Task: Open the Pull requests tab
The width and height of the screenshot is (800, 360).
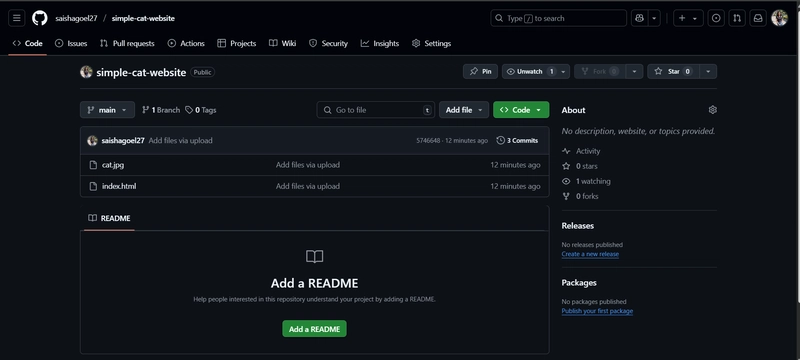Action: click(127, 43)
